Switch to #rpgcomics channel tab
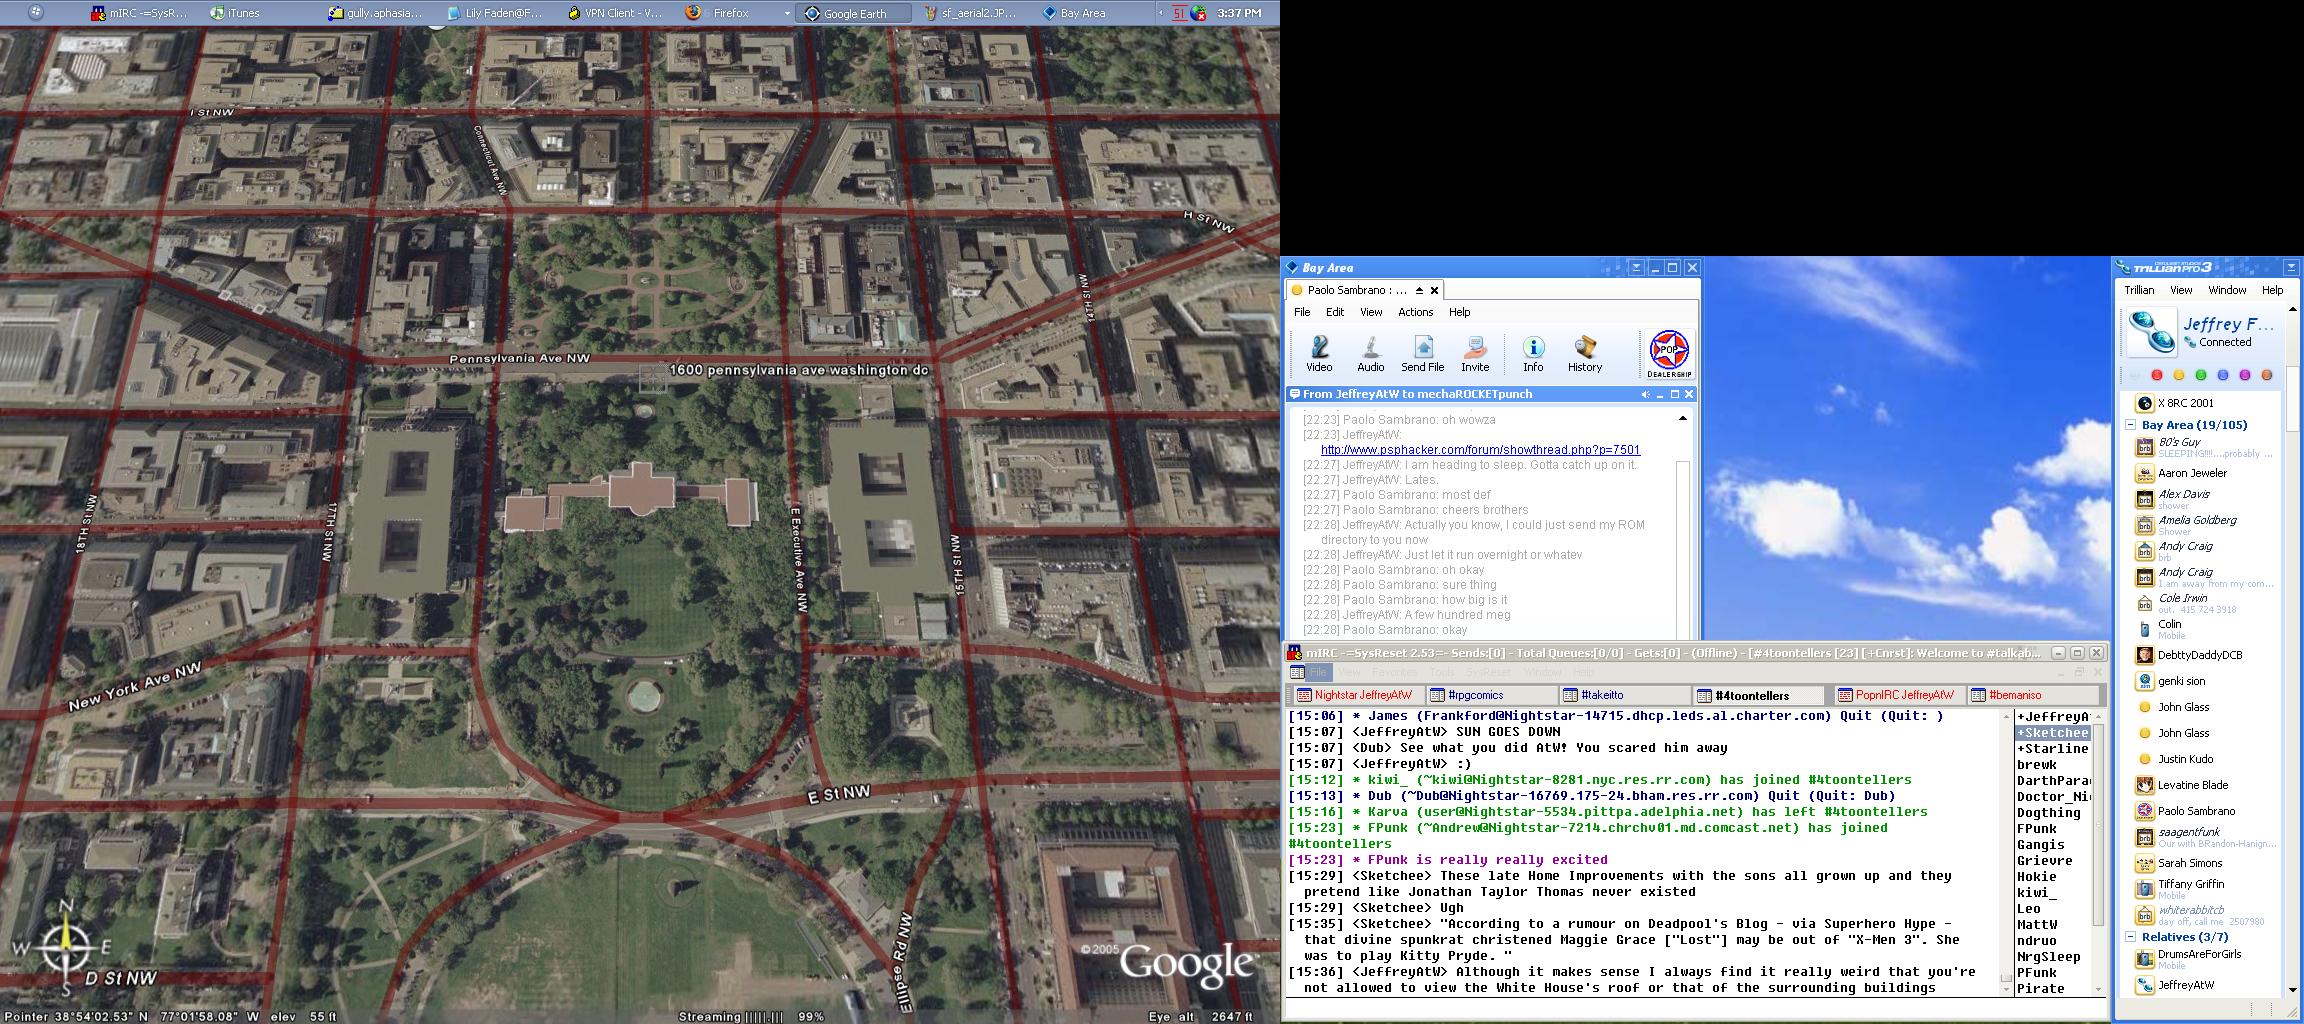Image resolution: width=2304 pixels, height=1024 pixels. (1490, 695)
